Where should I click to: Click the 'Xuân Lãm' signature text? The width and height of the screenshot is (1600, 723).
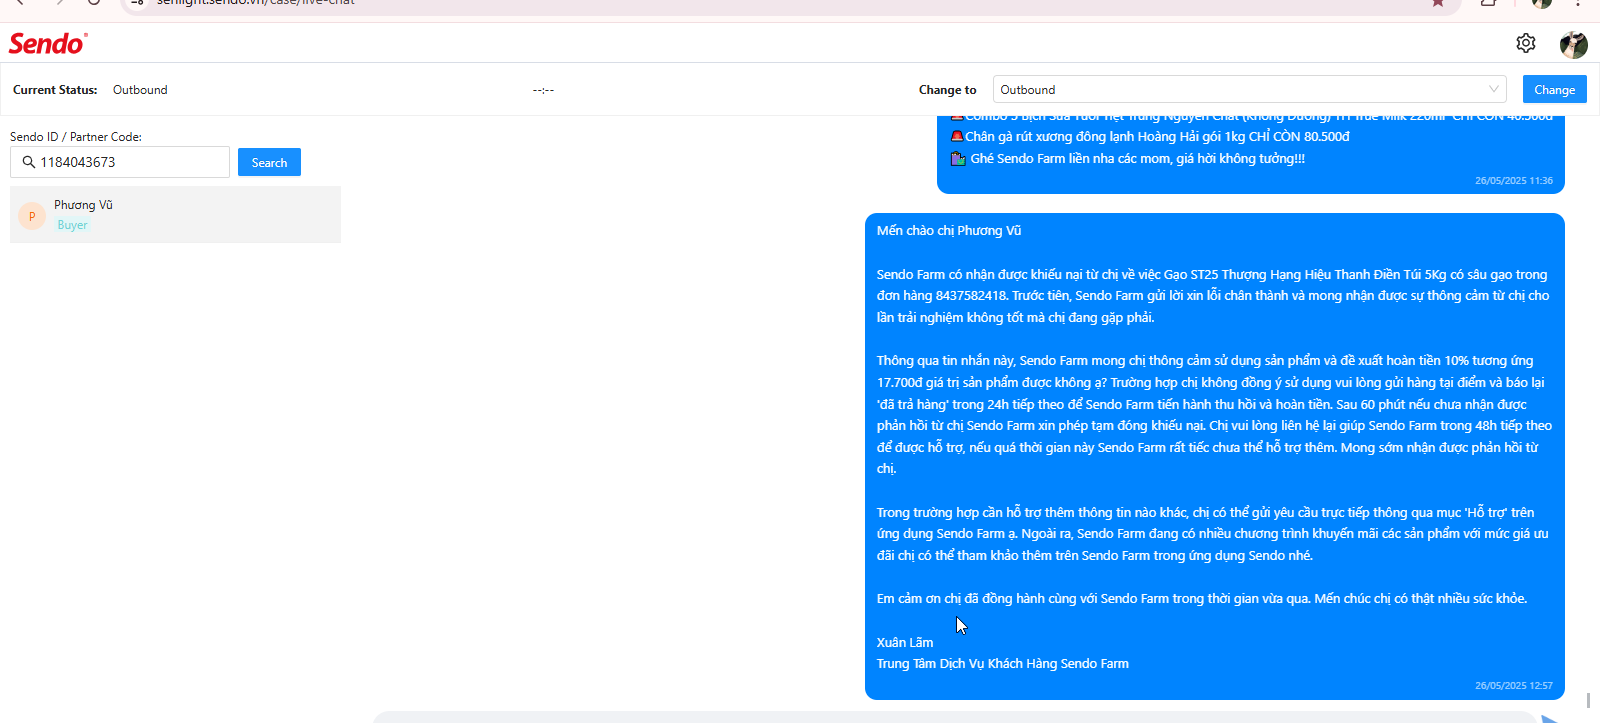pyautogui.click(x=905, y=643)
